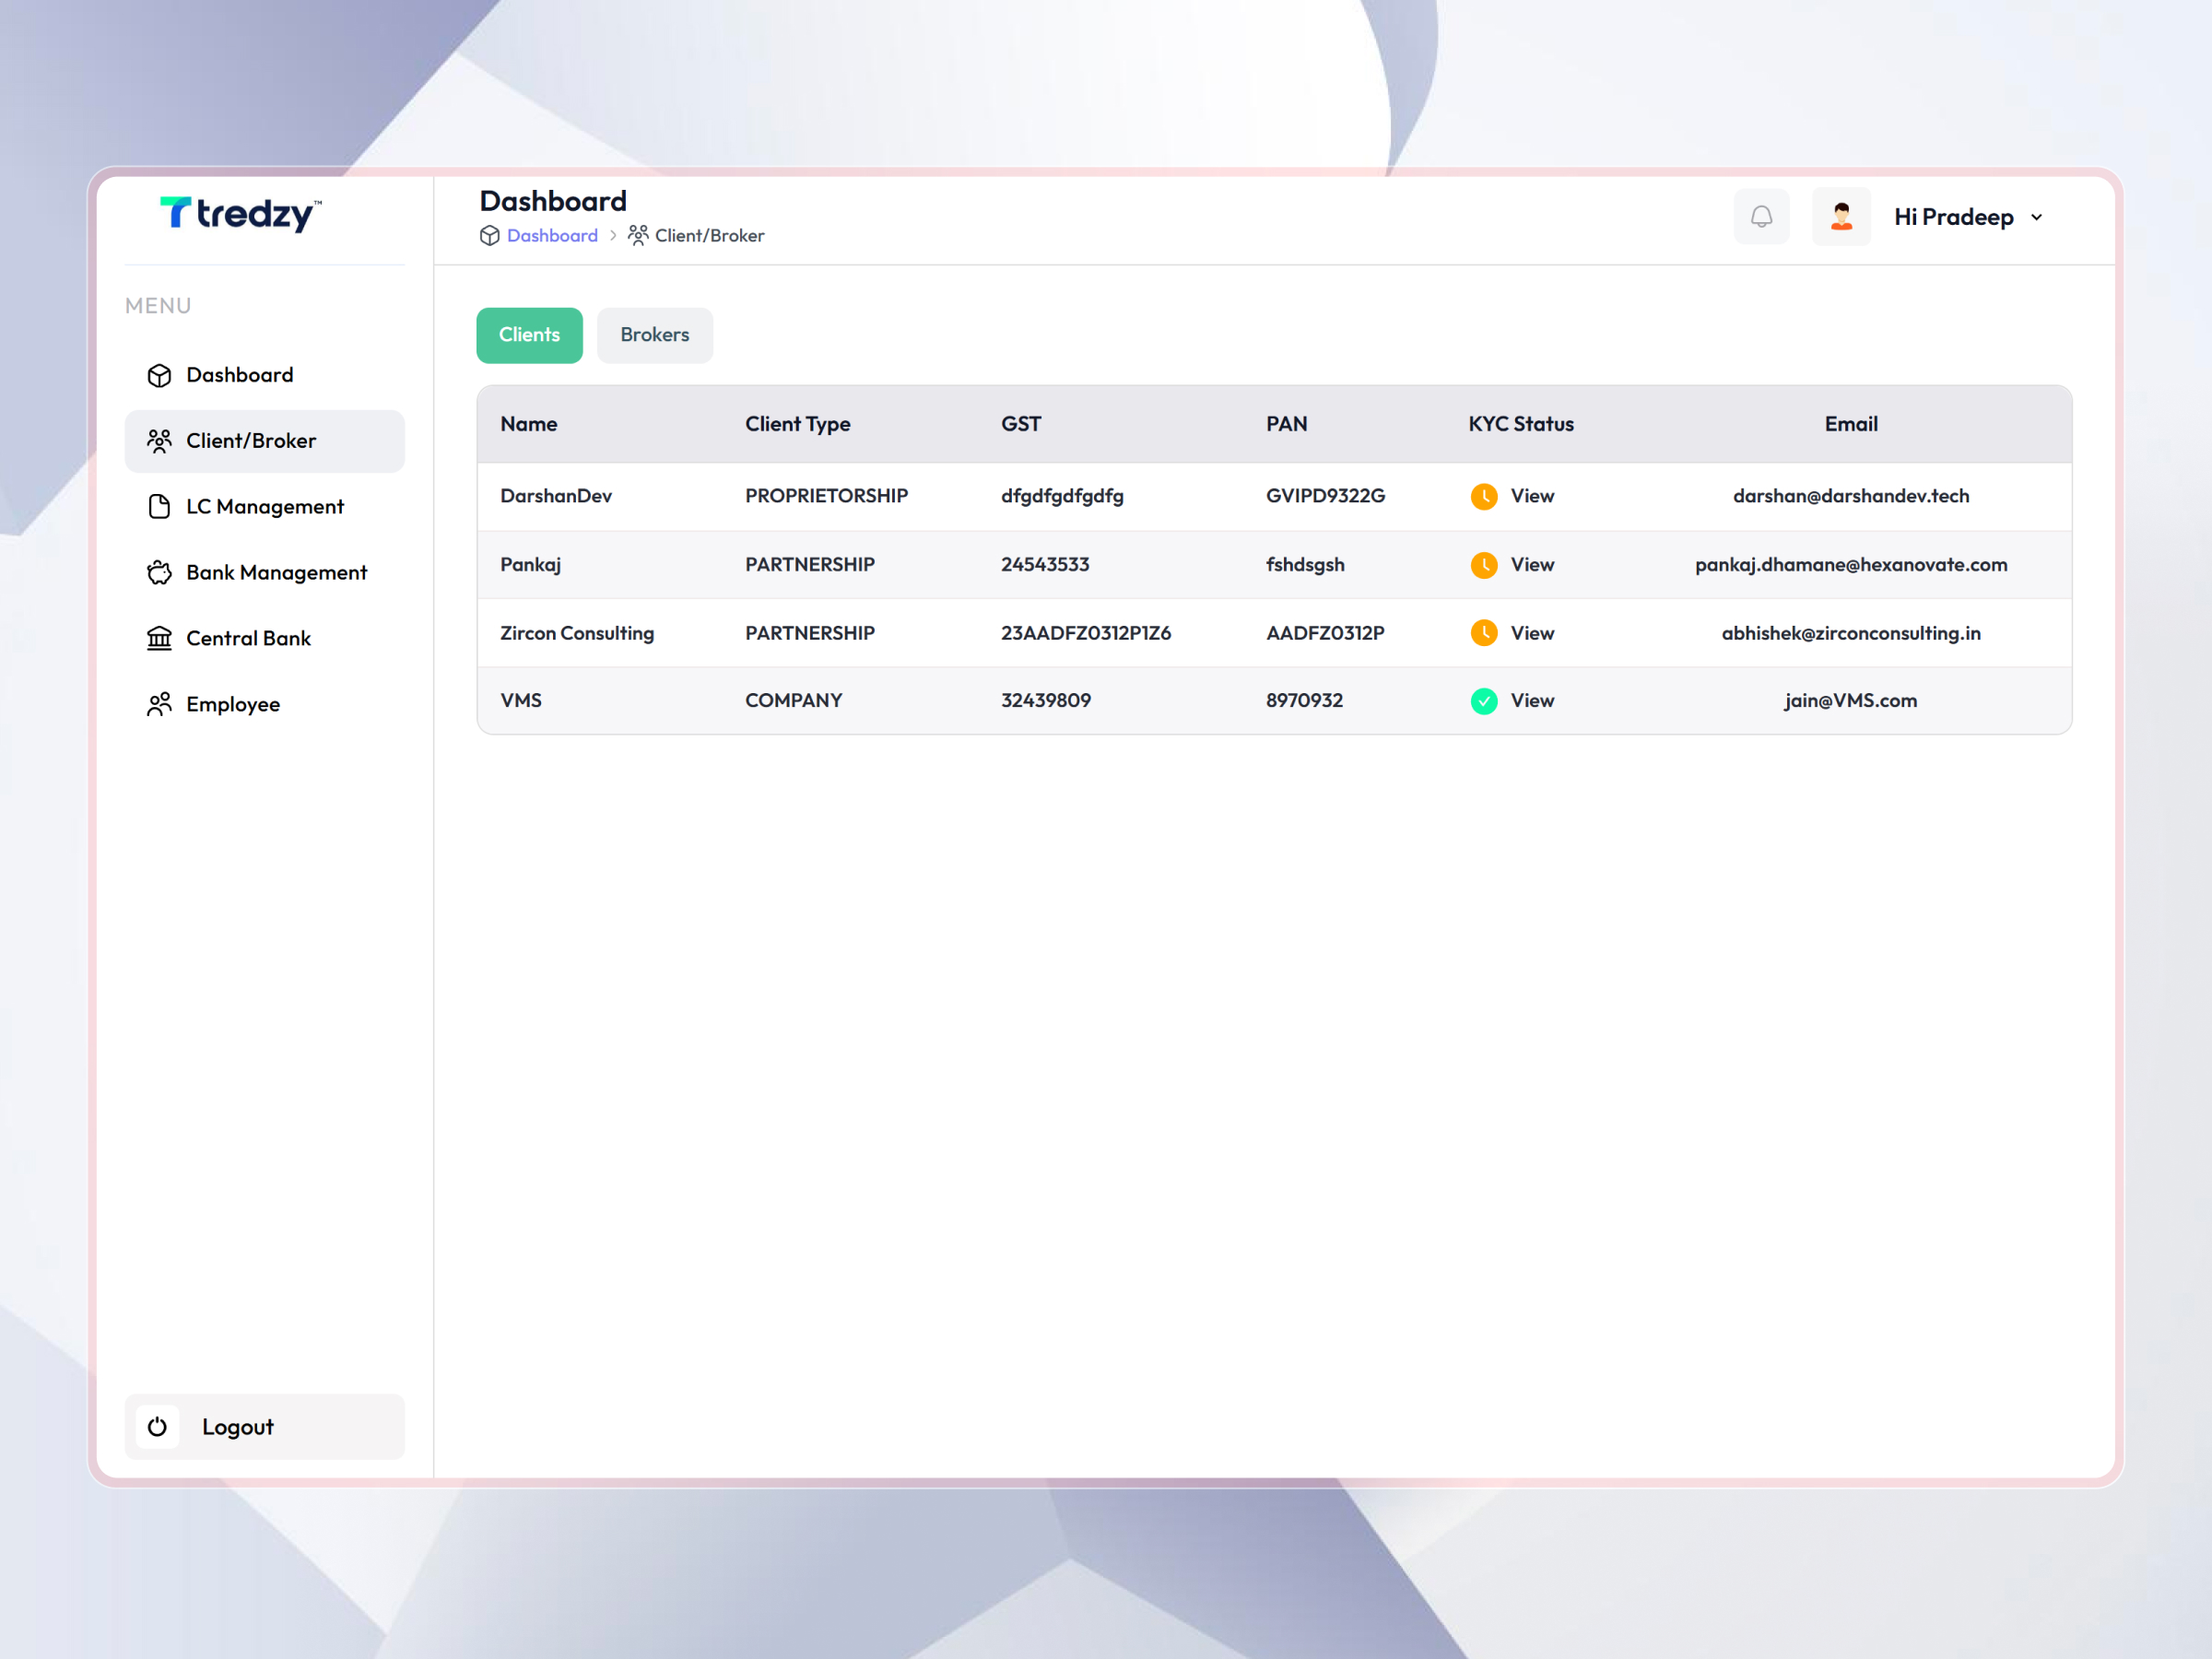Image resolution: width=2212 pixels, height=1659 pixels.
Task: Switch to the Brokers tab
Action: (654, 335)
